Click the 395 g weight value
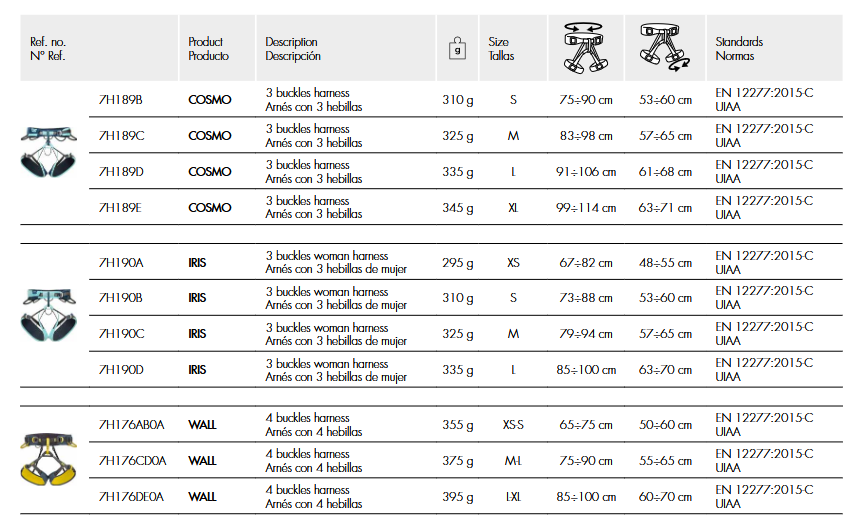856x523 pixels. [x=458, y=497]
